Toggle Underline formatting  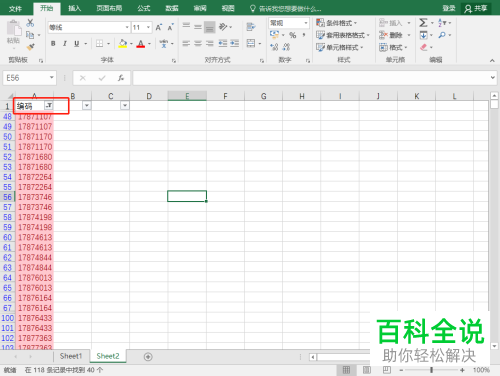[77, 43]
